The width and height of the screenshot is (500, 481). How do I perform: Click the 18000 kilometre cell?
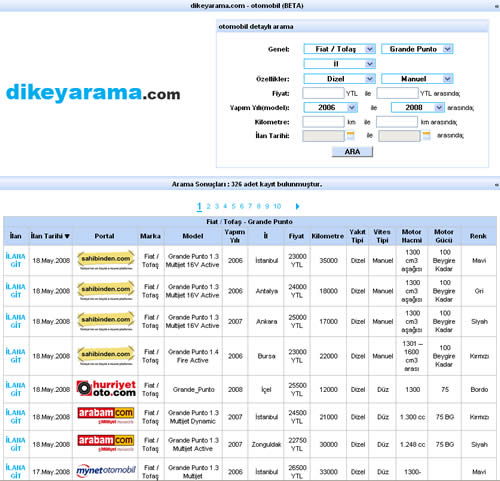(328, 291)
